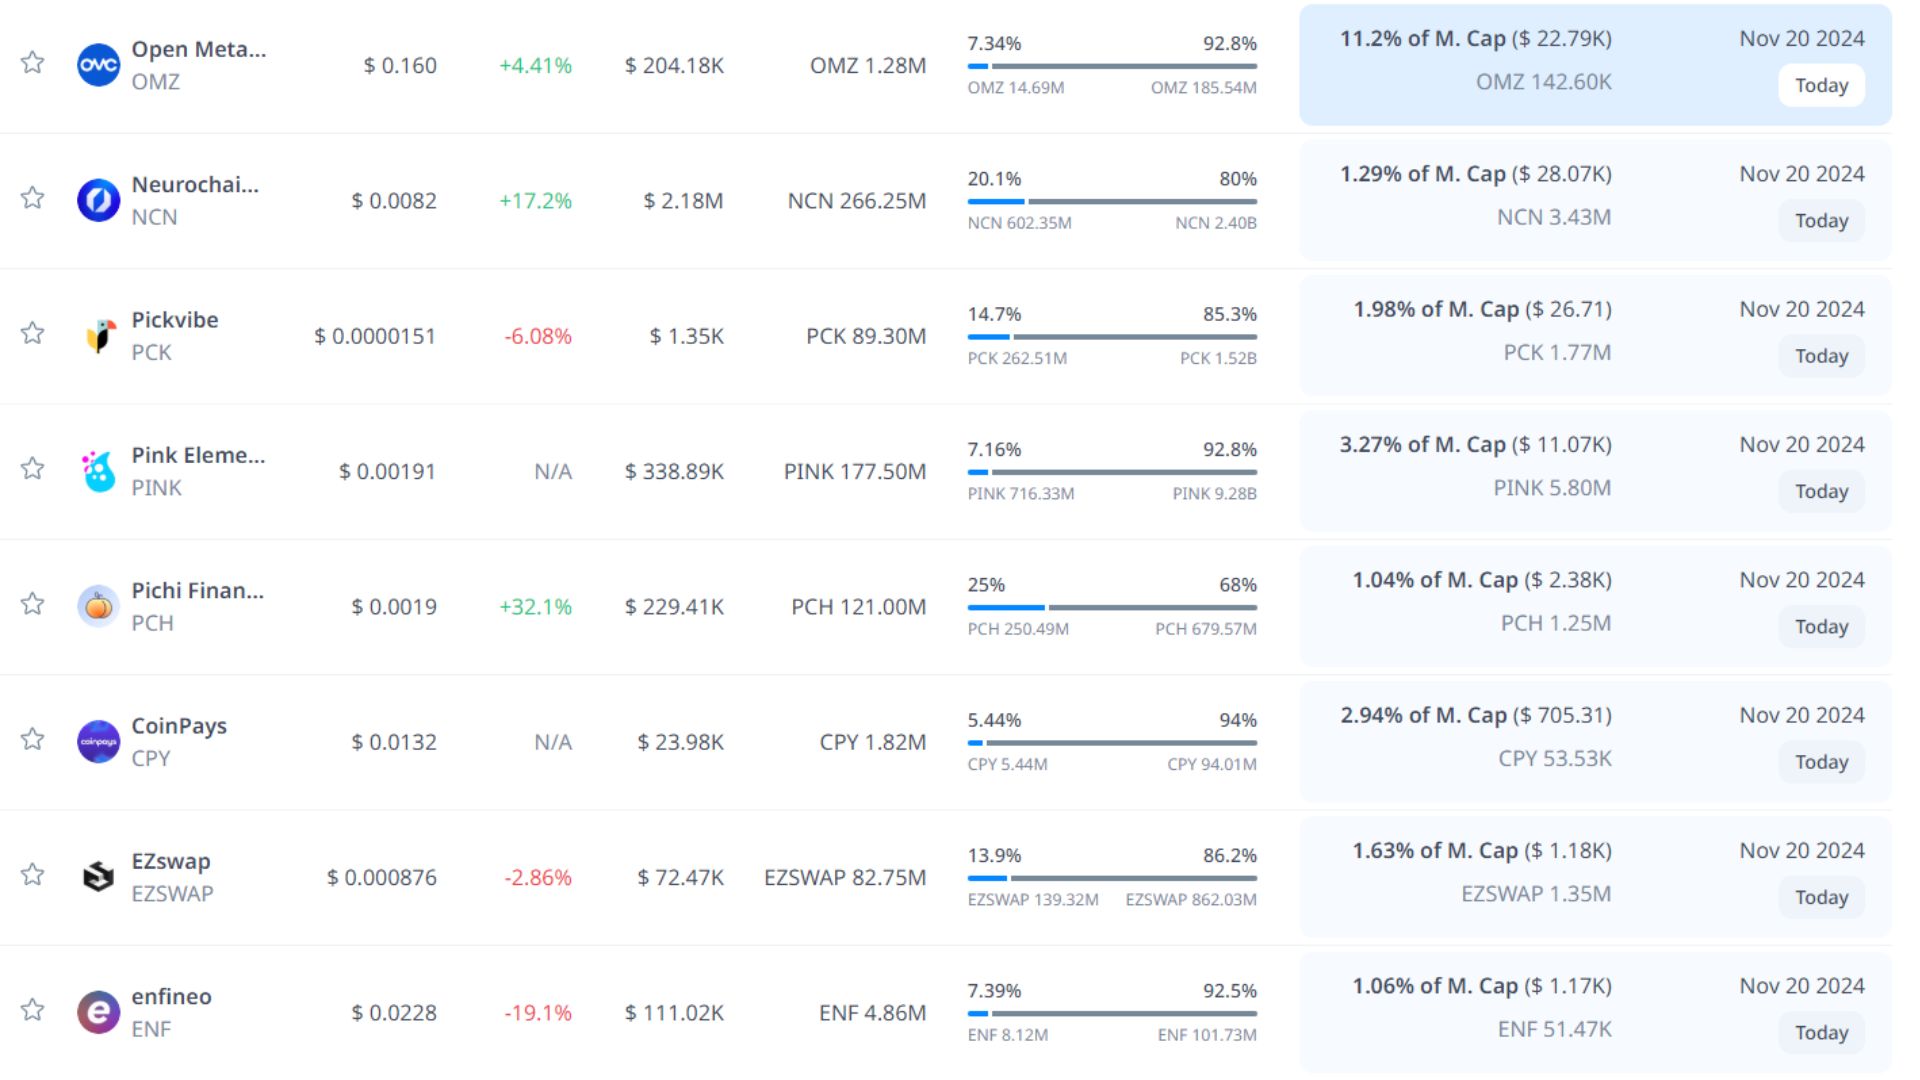Click the EZswap logo icon

98,877
